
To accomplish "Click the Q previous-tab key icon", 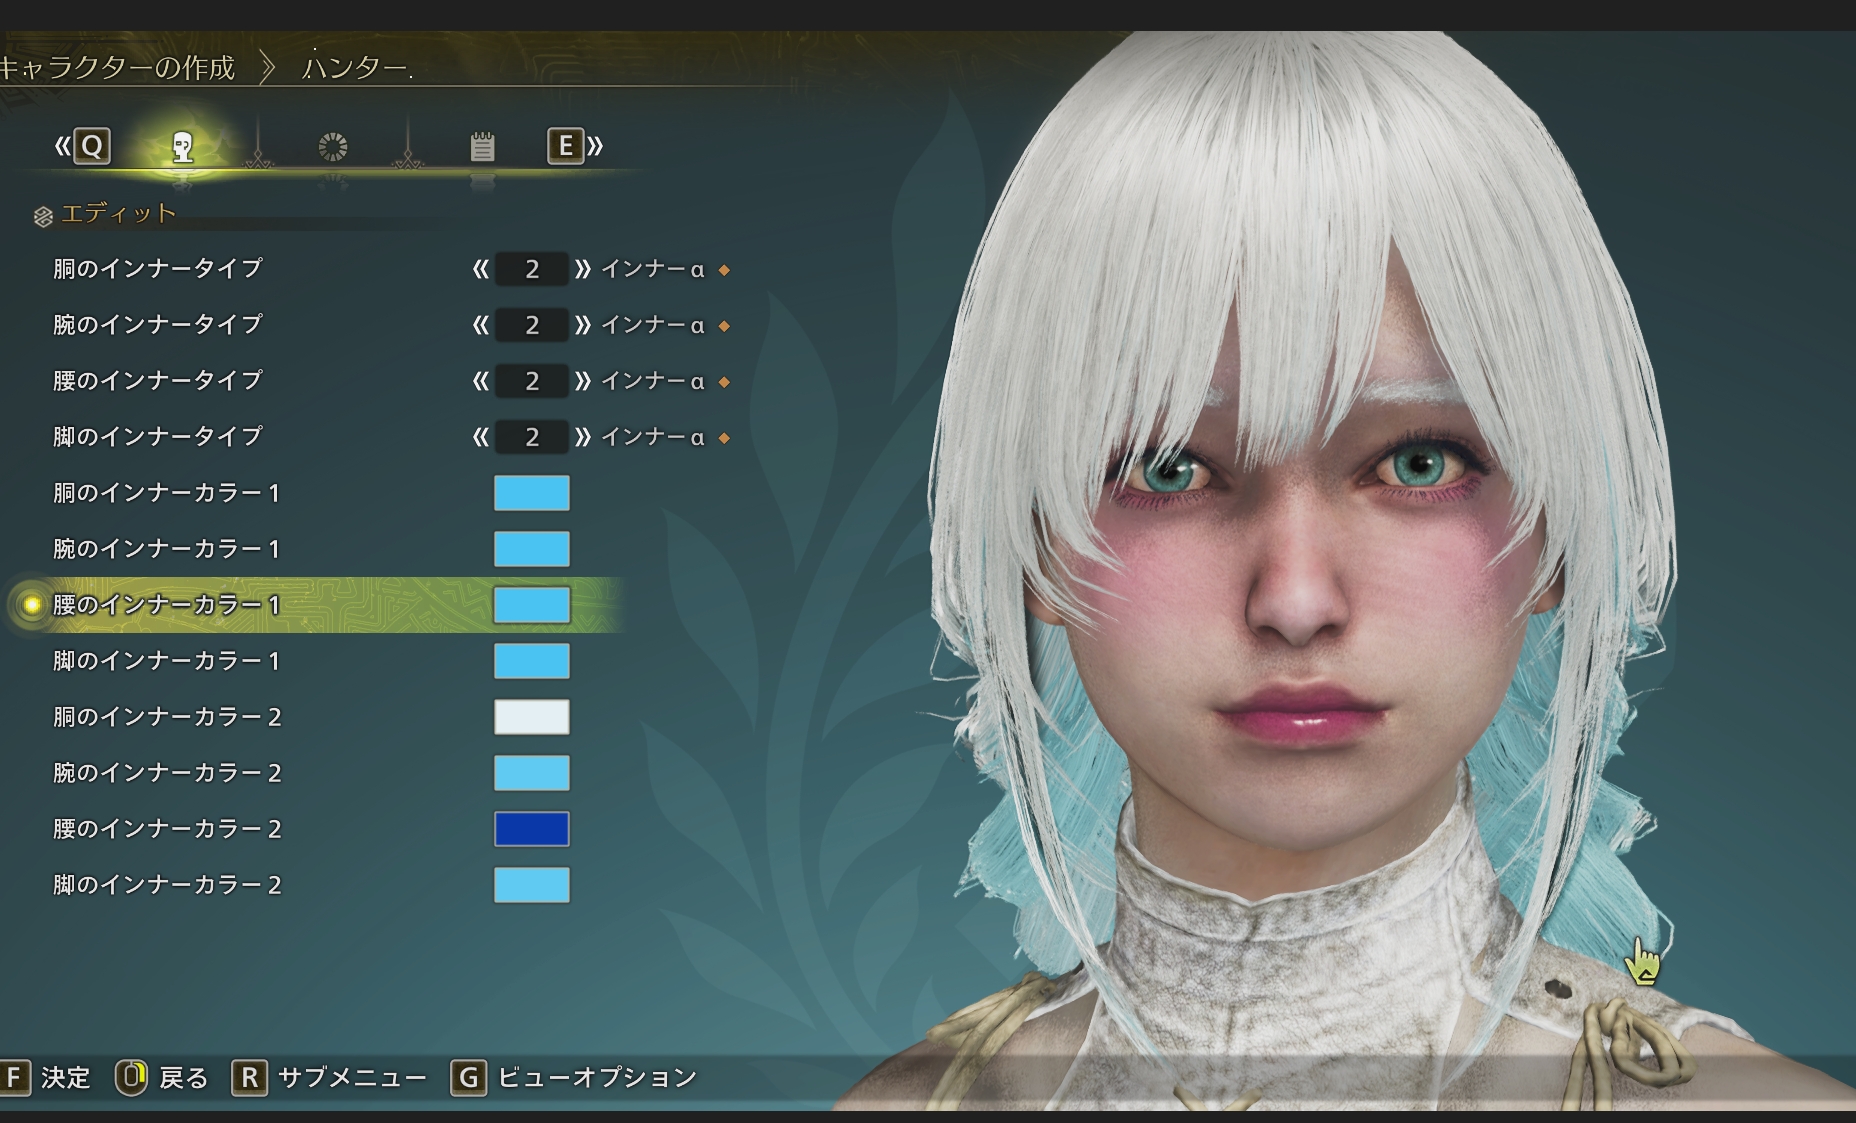I will point(91,147).
